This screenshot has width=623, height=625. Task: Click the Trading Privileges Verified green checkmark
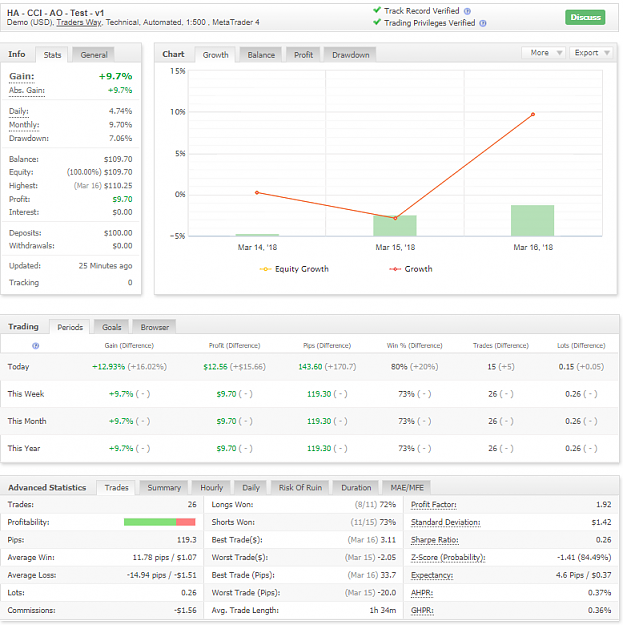(x=377, y=22)
